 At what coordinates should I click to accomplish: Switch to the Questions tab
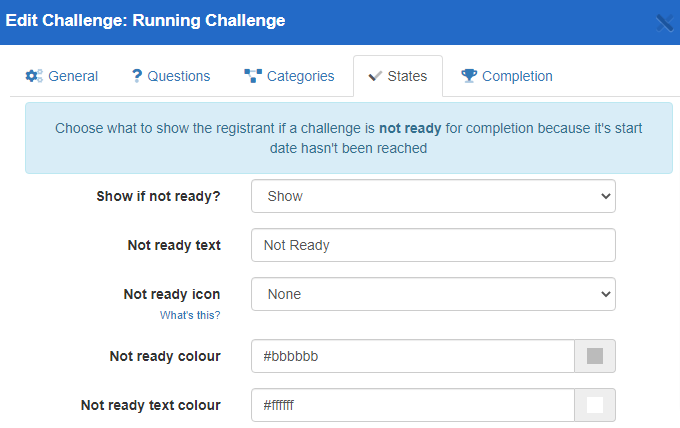pos(170,76)
